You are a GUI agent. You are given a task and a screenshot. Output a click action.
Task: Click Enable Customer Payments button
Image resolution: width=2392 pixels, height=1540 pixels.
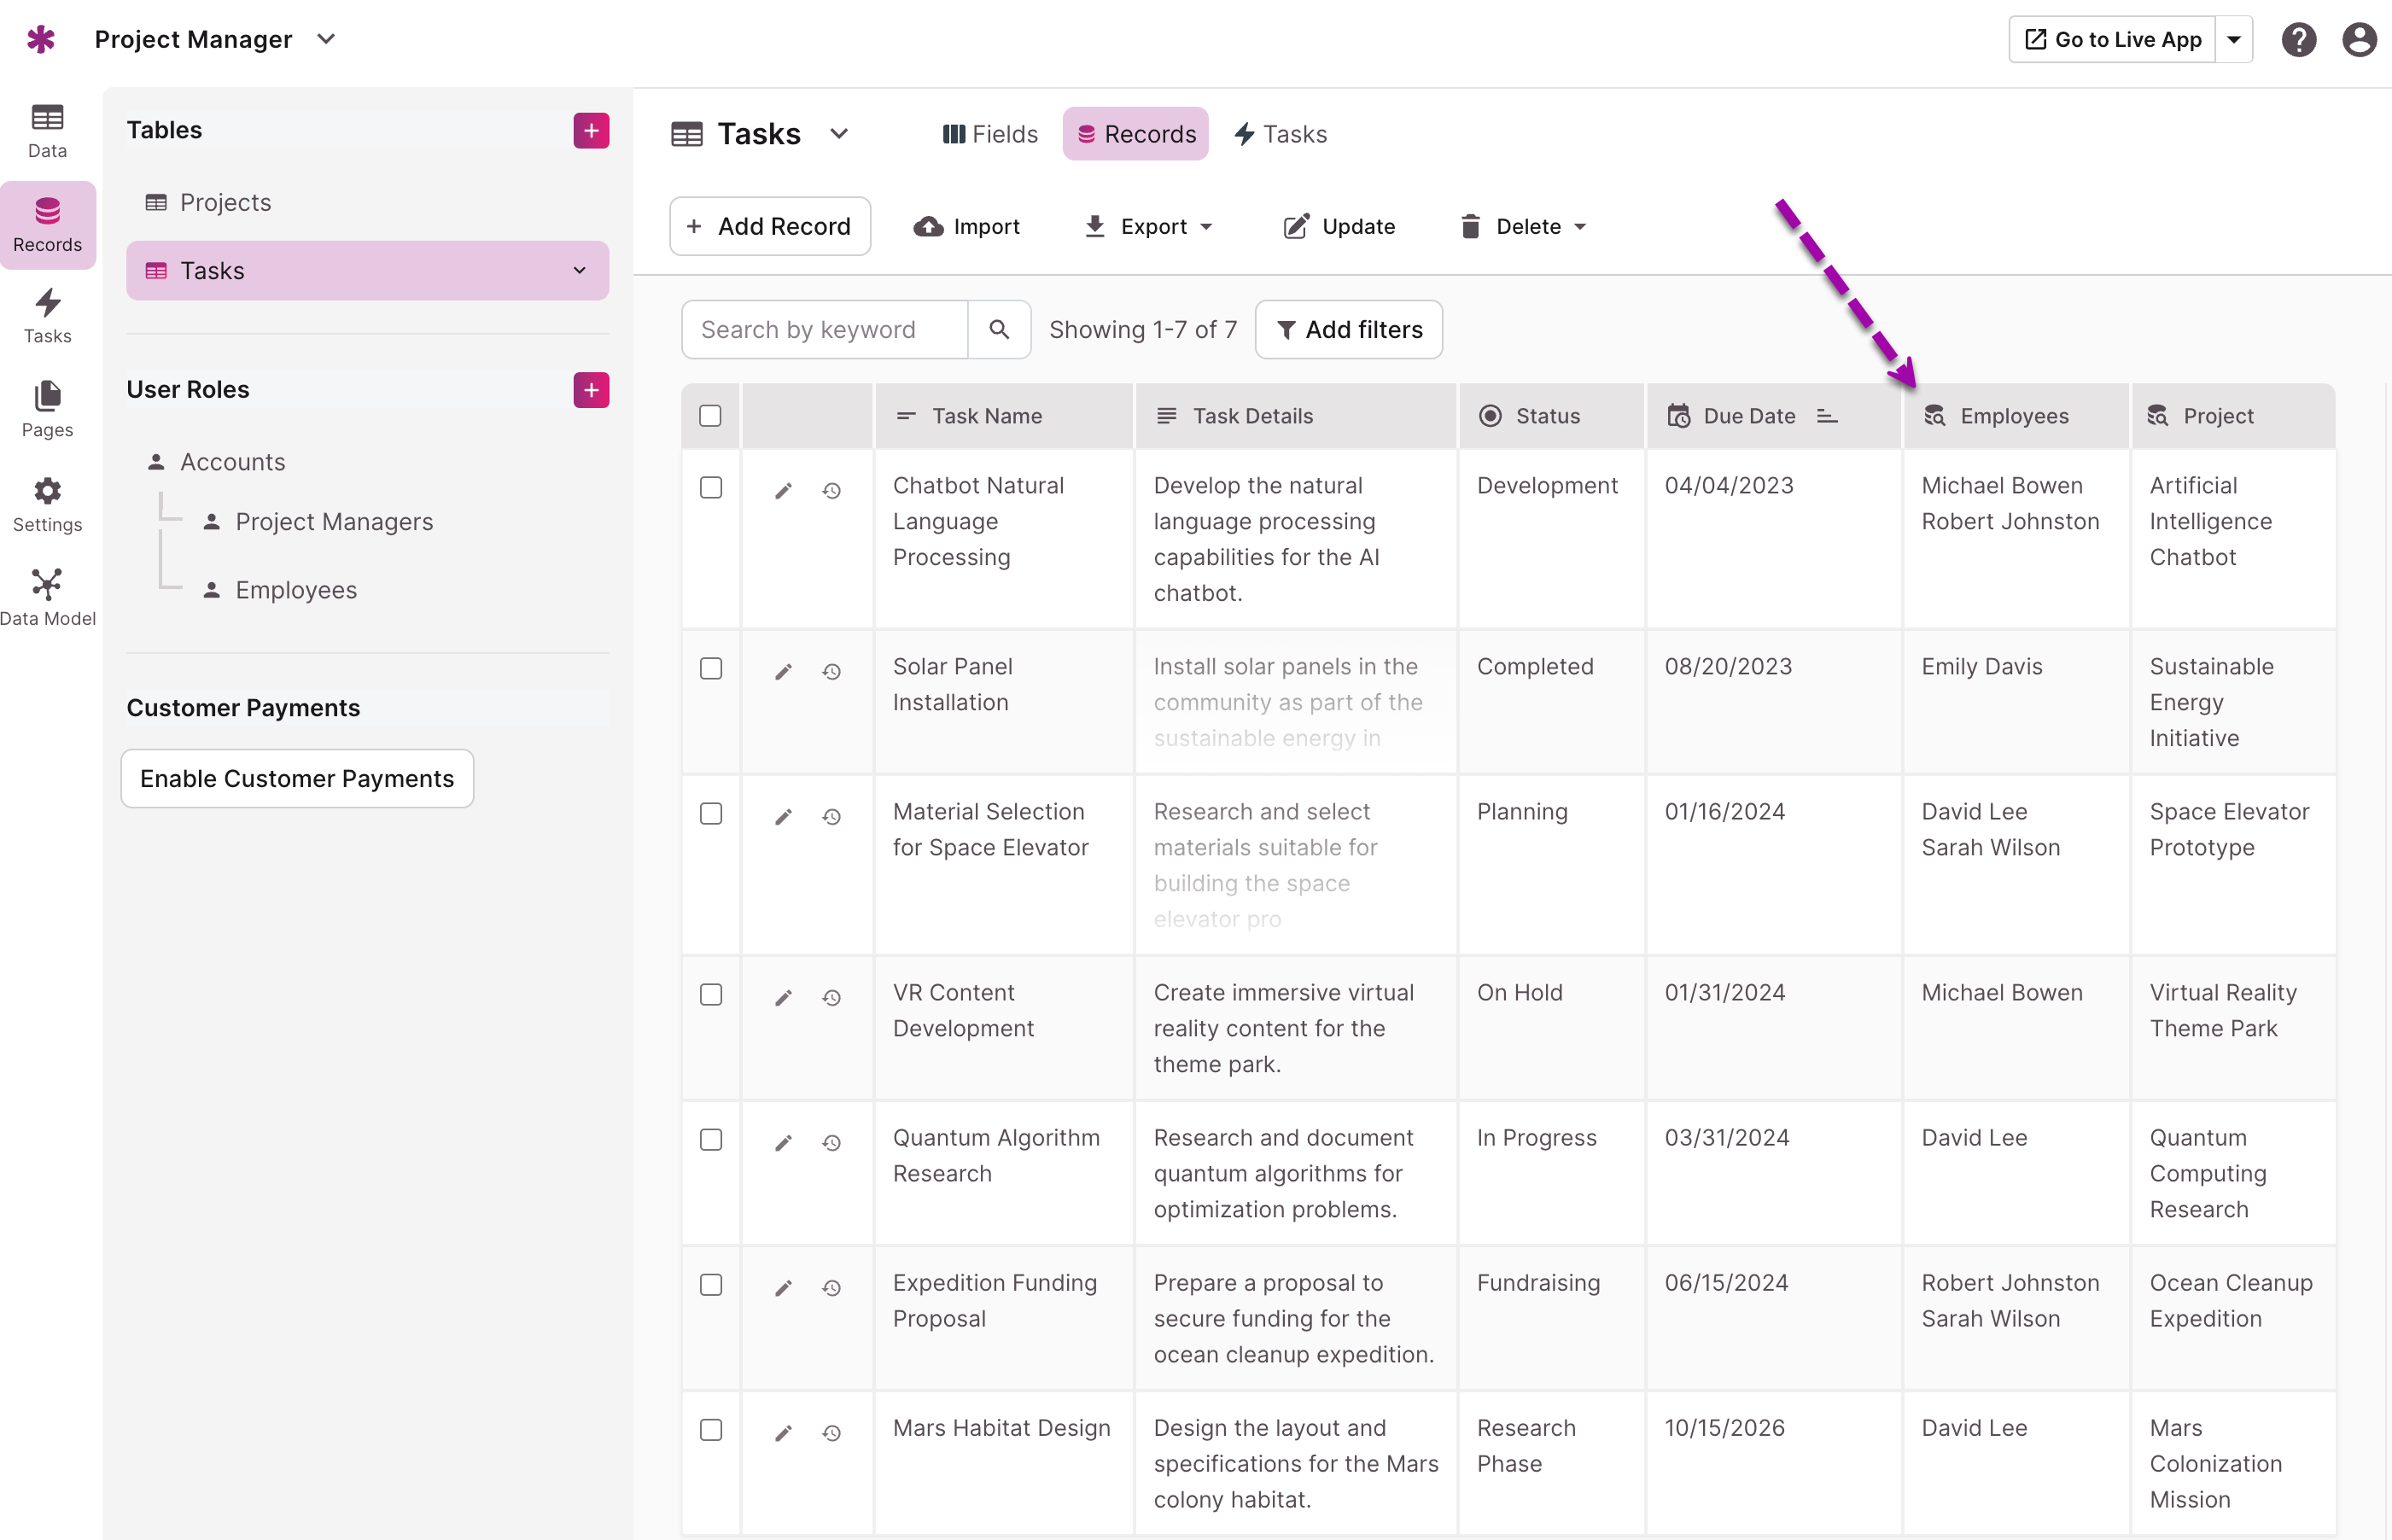[297, 779]
